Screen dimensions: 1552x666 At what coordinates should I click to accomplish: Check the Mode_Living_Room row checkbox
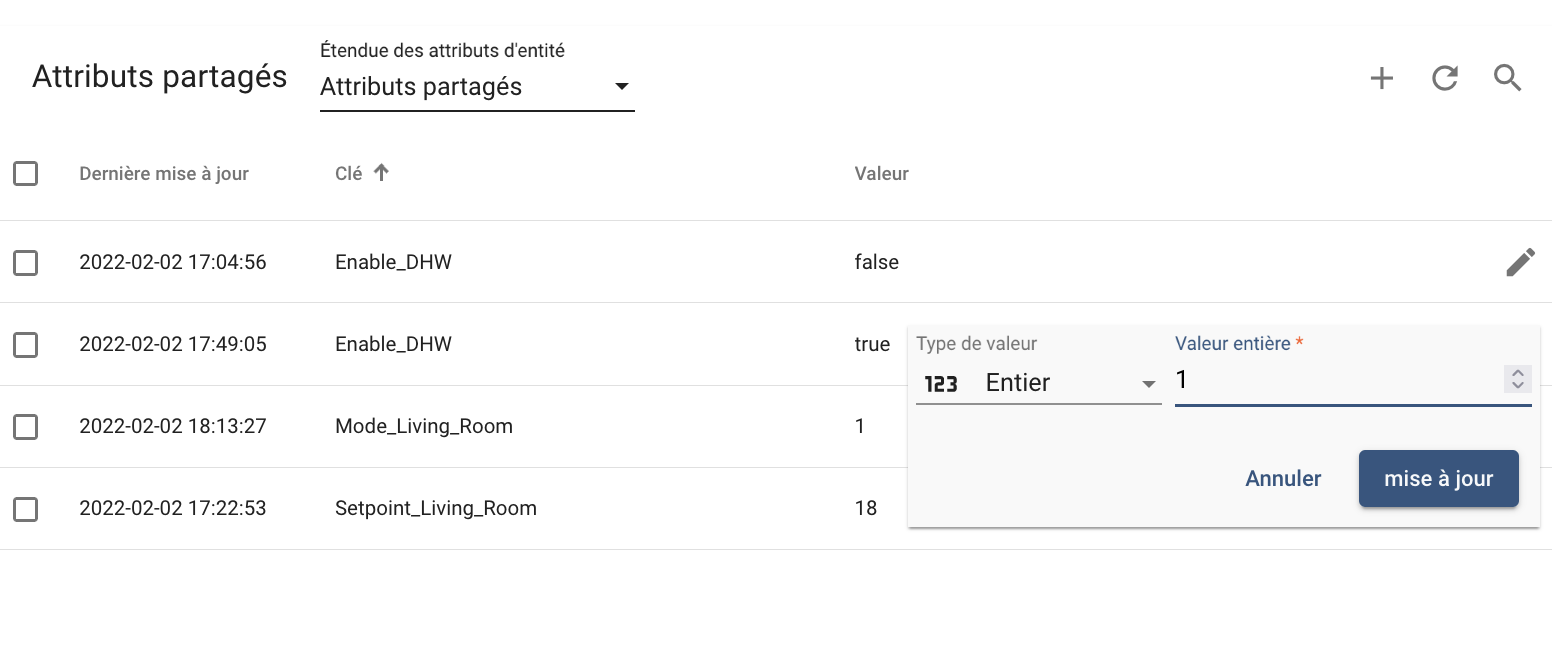pyautogui.click(x=26, y=427)
